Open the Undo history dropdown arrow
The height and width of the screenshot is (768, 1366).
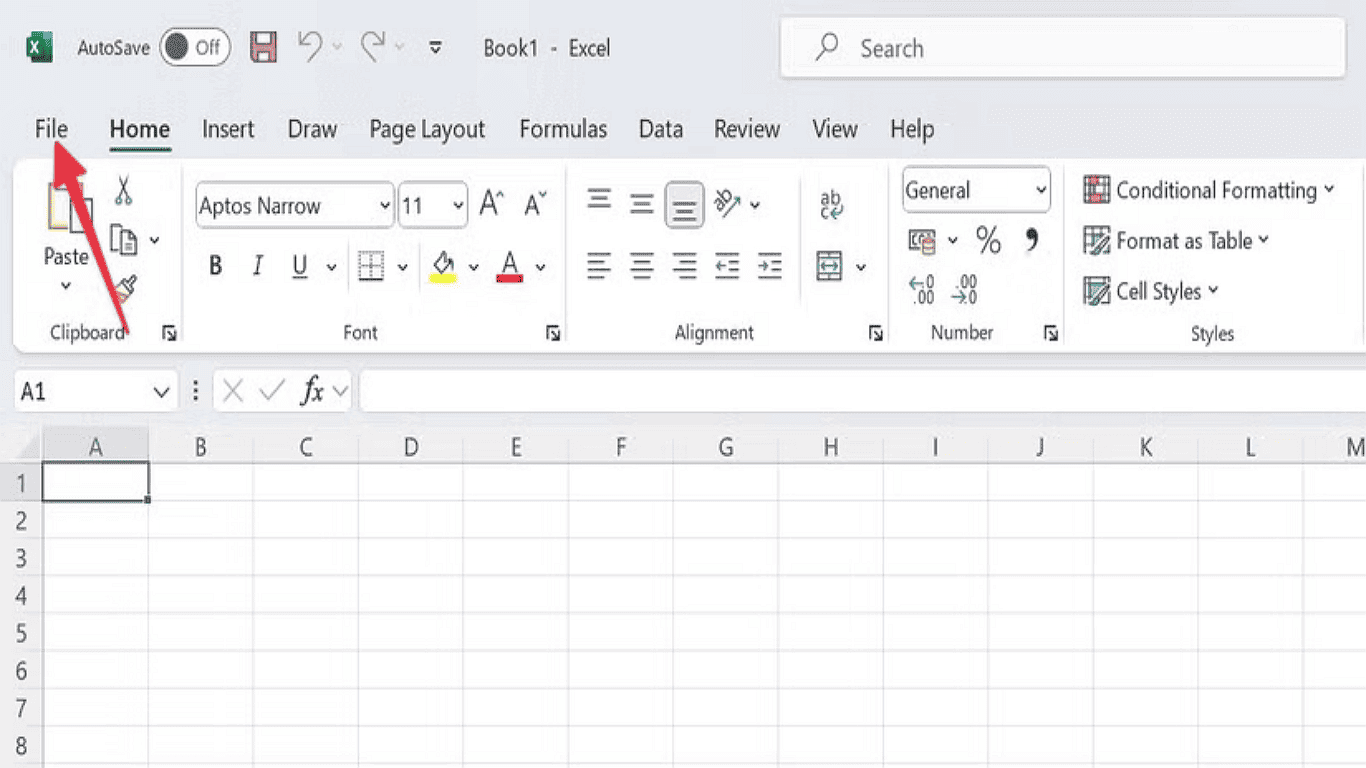coord(337,47)
